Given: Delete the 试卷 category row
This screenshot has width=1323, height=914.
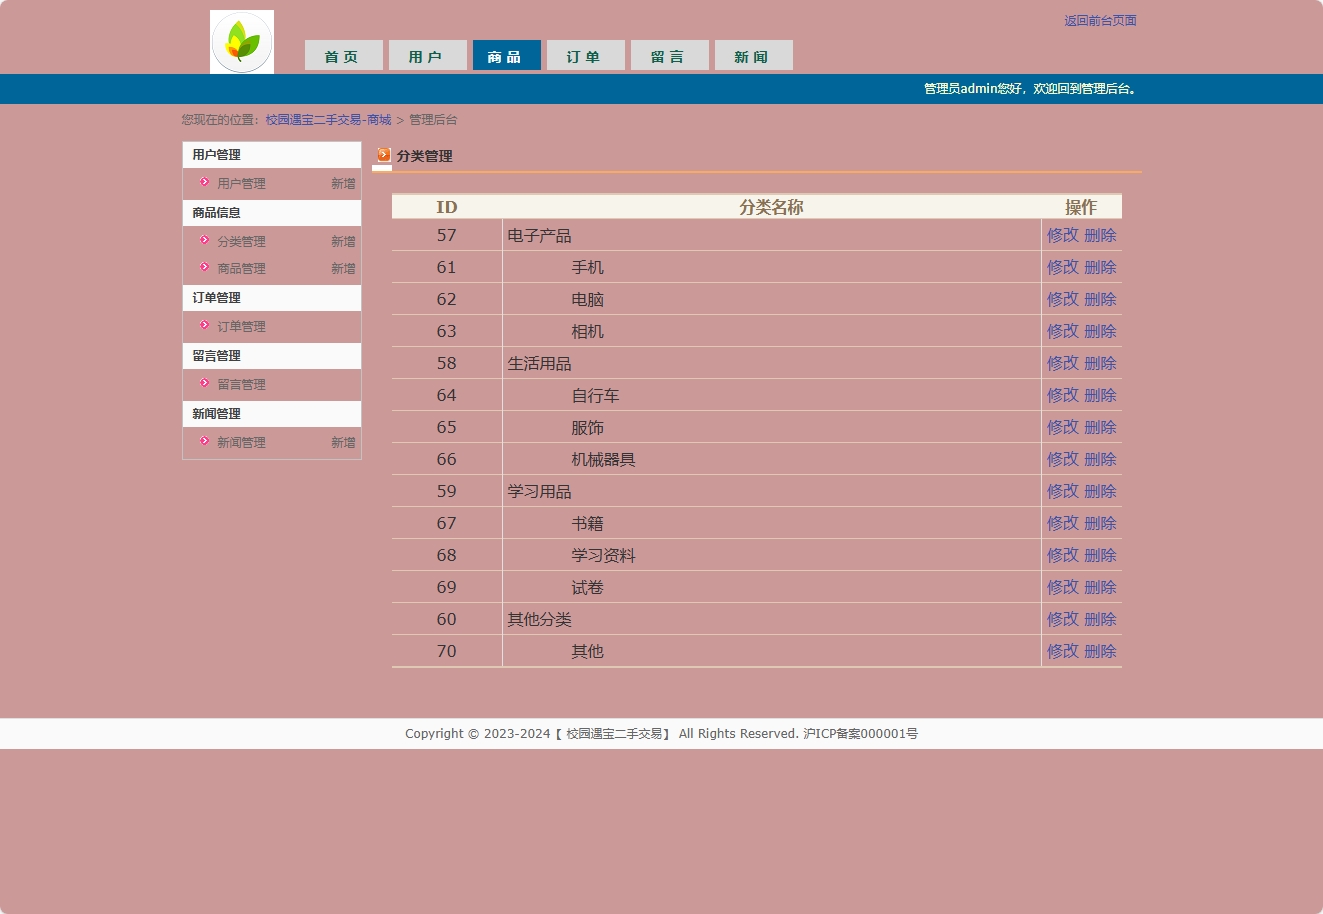Looking at the screenshot, I should click(x=1100, y=587).
